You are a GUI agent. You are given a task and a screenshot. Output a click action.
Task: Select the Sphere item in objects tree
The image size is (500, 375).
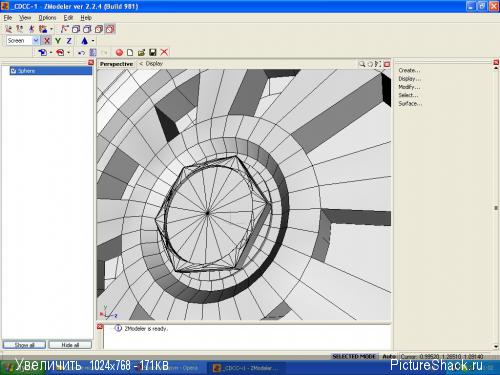(51, 71)
